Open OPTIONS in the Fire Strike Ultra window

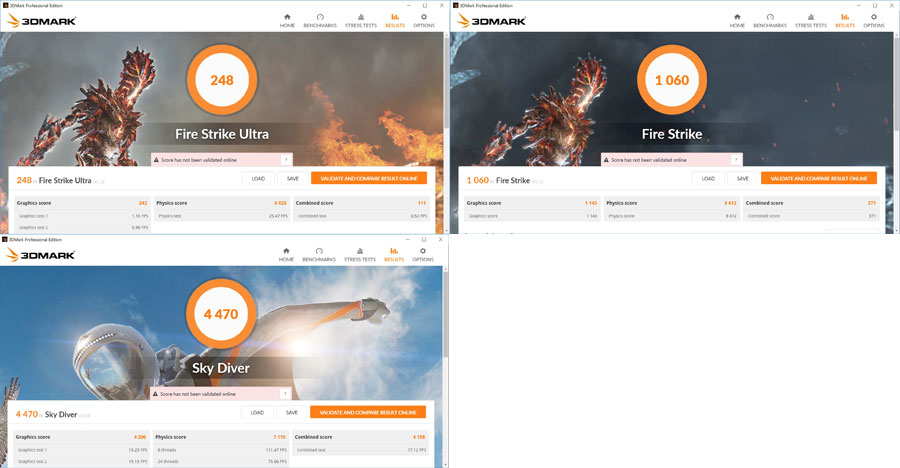[424, 21]
